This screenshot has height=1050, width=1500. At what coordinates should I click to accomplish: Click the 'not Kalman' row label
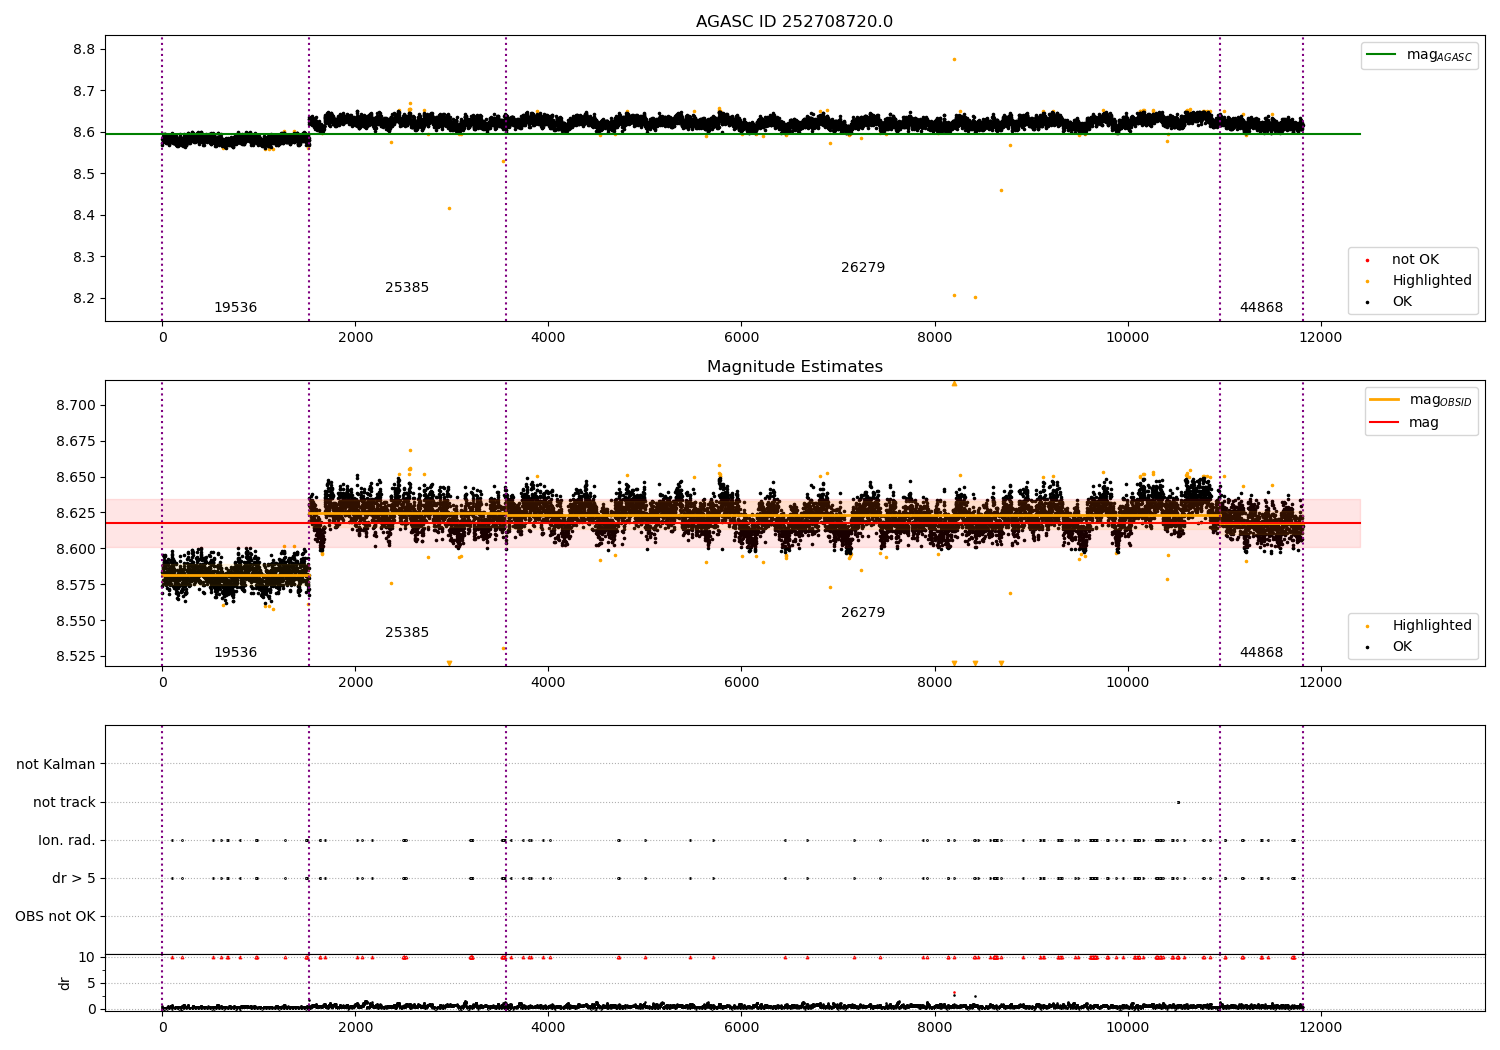56,765
